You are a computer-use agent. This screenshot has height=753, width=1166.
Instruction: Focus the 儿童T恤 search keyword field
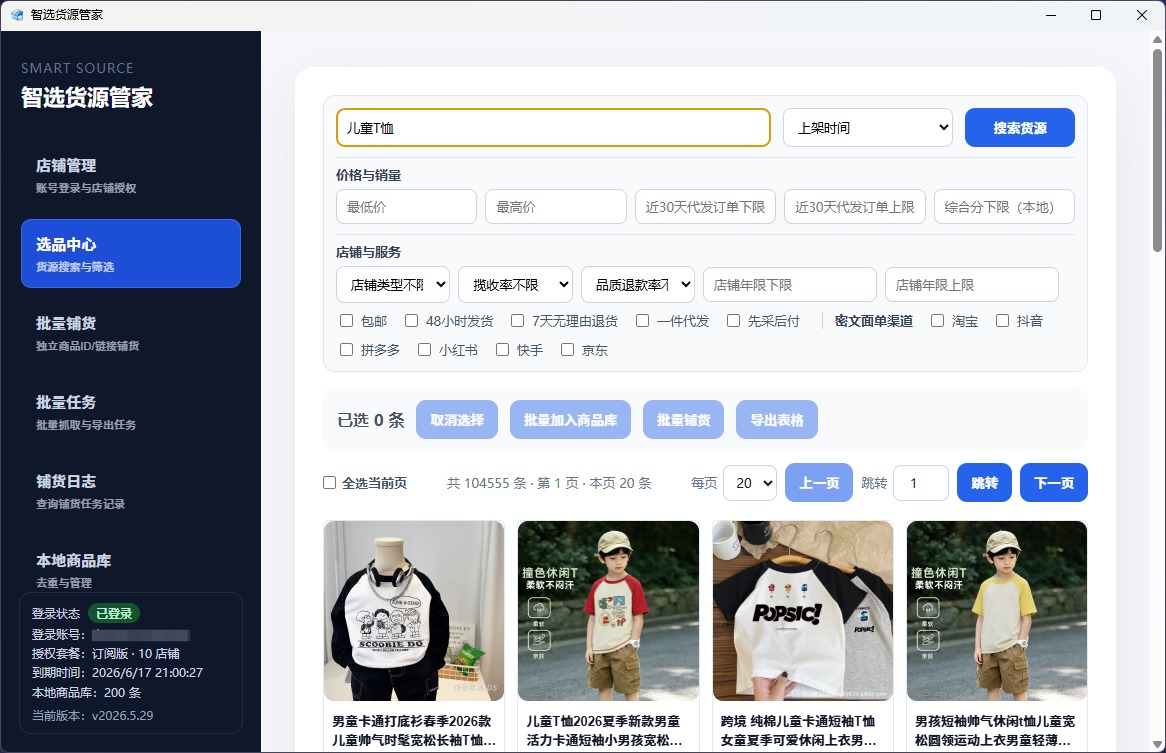coord(553,128)
